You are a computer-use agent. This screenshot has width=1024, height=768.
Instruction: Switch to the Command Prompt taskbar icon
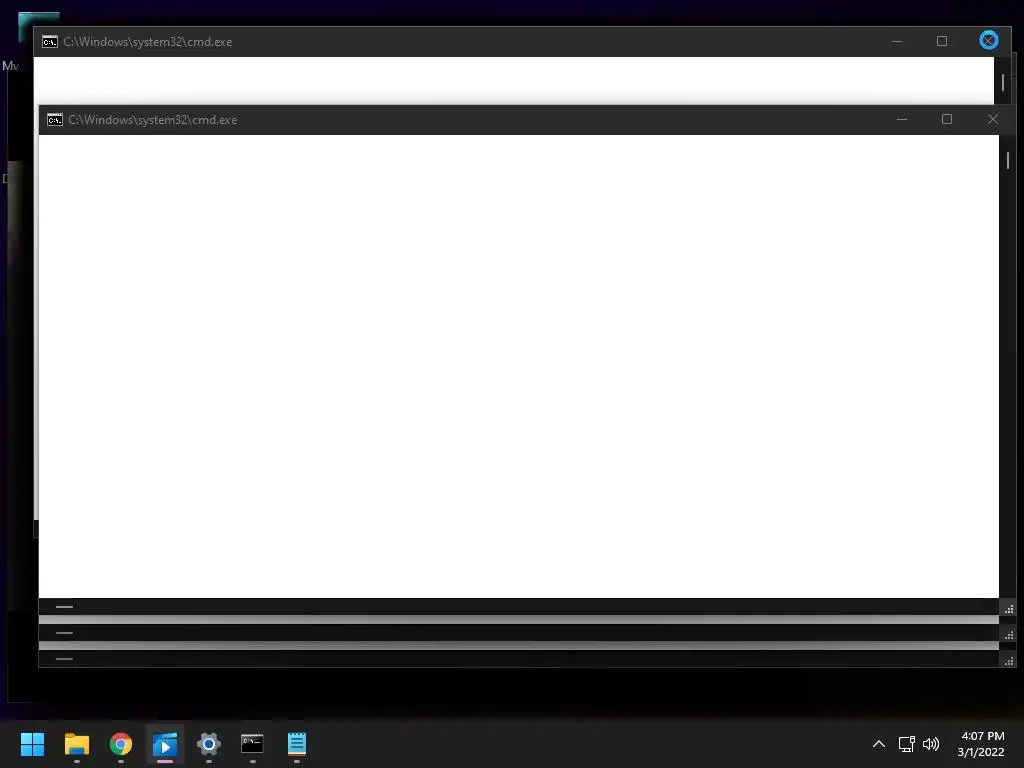pos(253,744)
